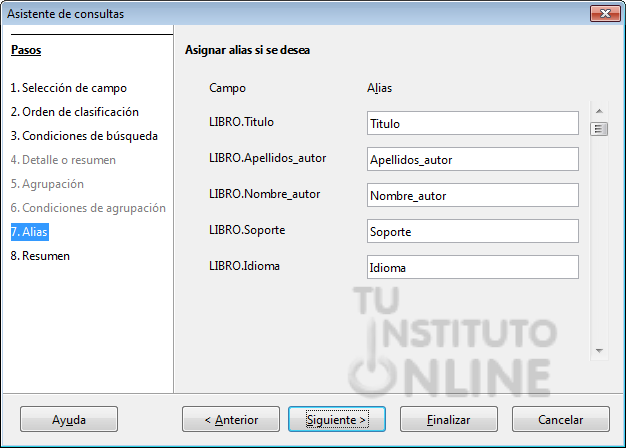Click the scrollbar up arrow

[599, 111]
